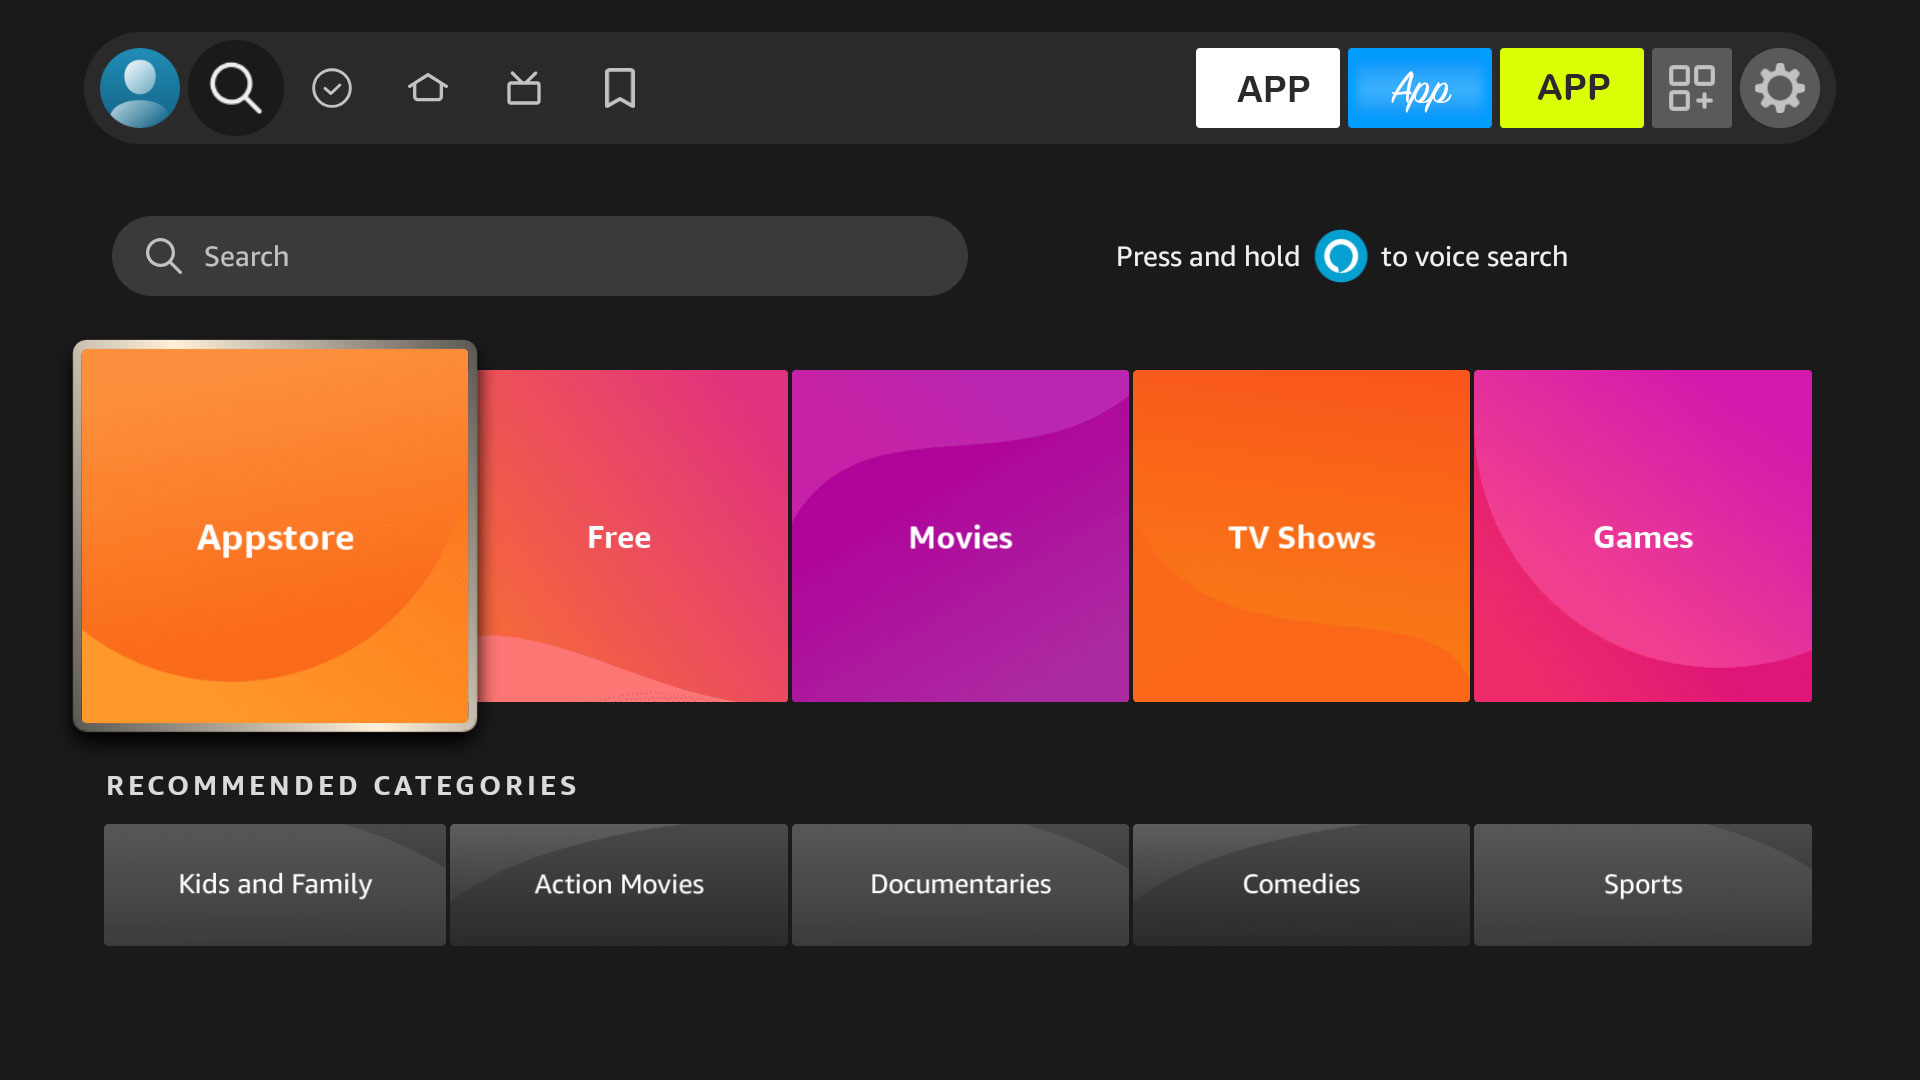Image resolution: width=1920 pixels, height=1080 pixels.
Task: Choose the Kids and Family category
Action: click(275, 884)
